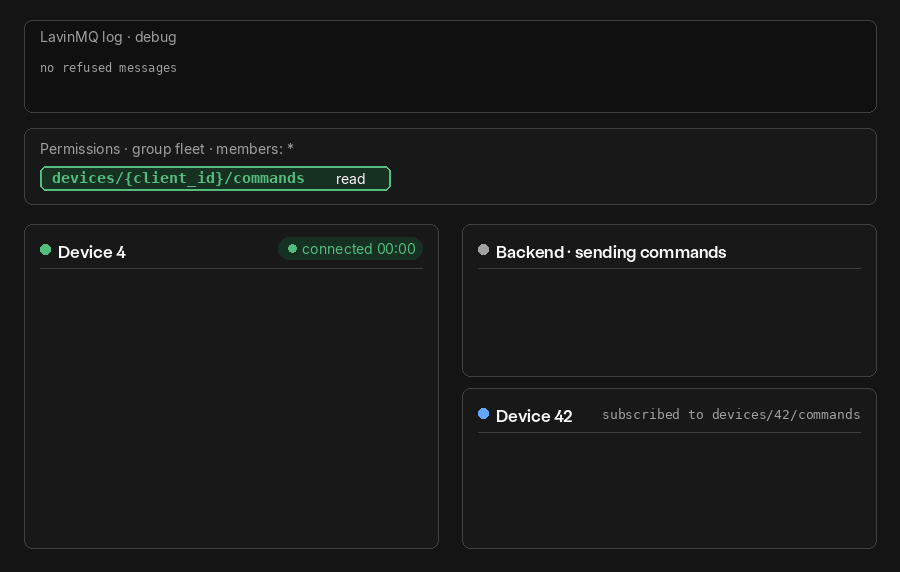The image size is (900, 572).
Task: Click the 'no refused messages' log line
Action: [x=108, y=68]
